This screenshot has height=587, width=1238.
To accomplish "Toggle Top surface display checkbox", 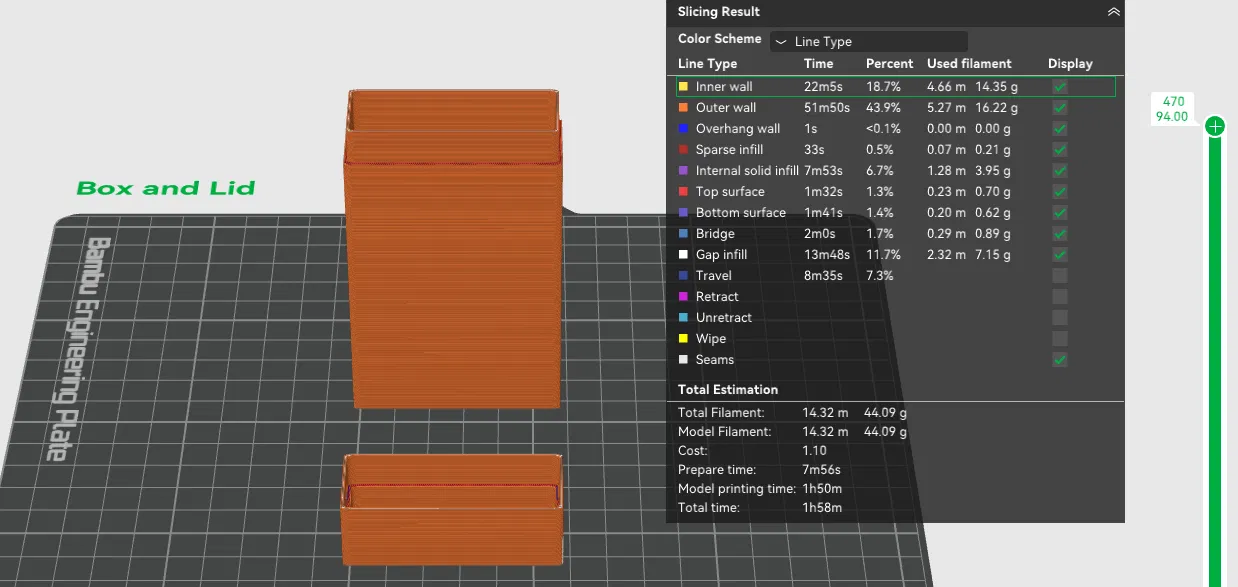I will pyautogui.click(x=1060, y=192).
